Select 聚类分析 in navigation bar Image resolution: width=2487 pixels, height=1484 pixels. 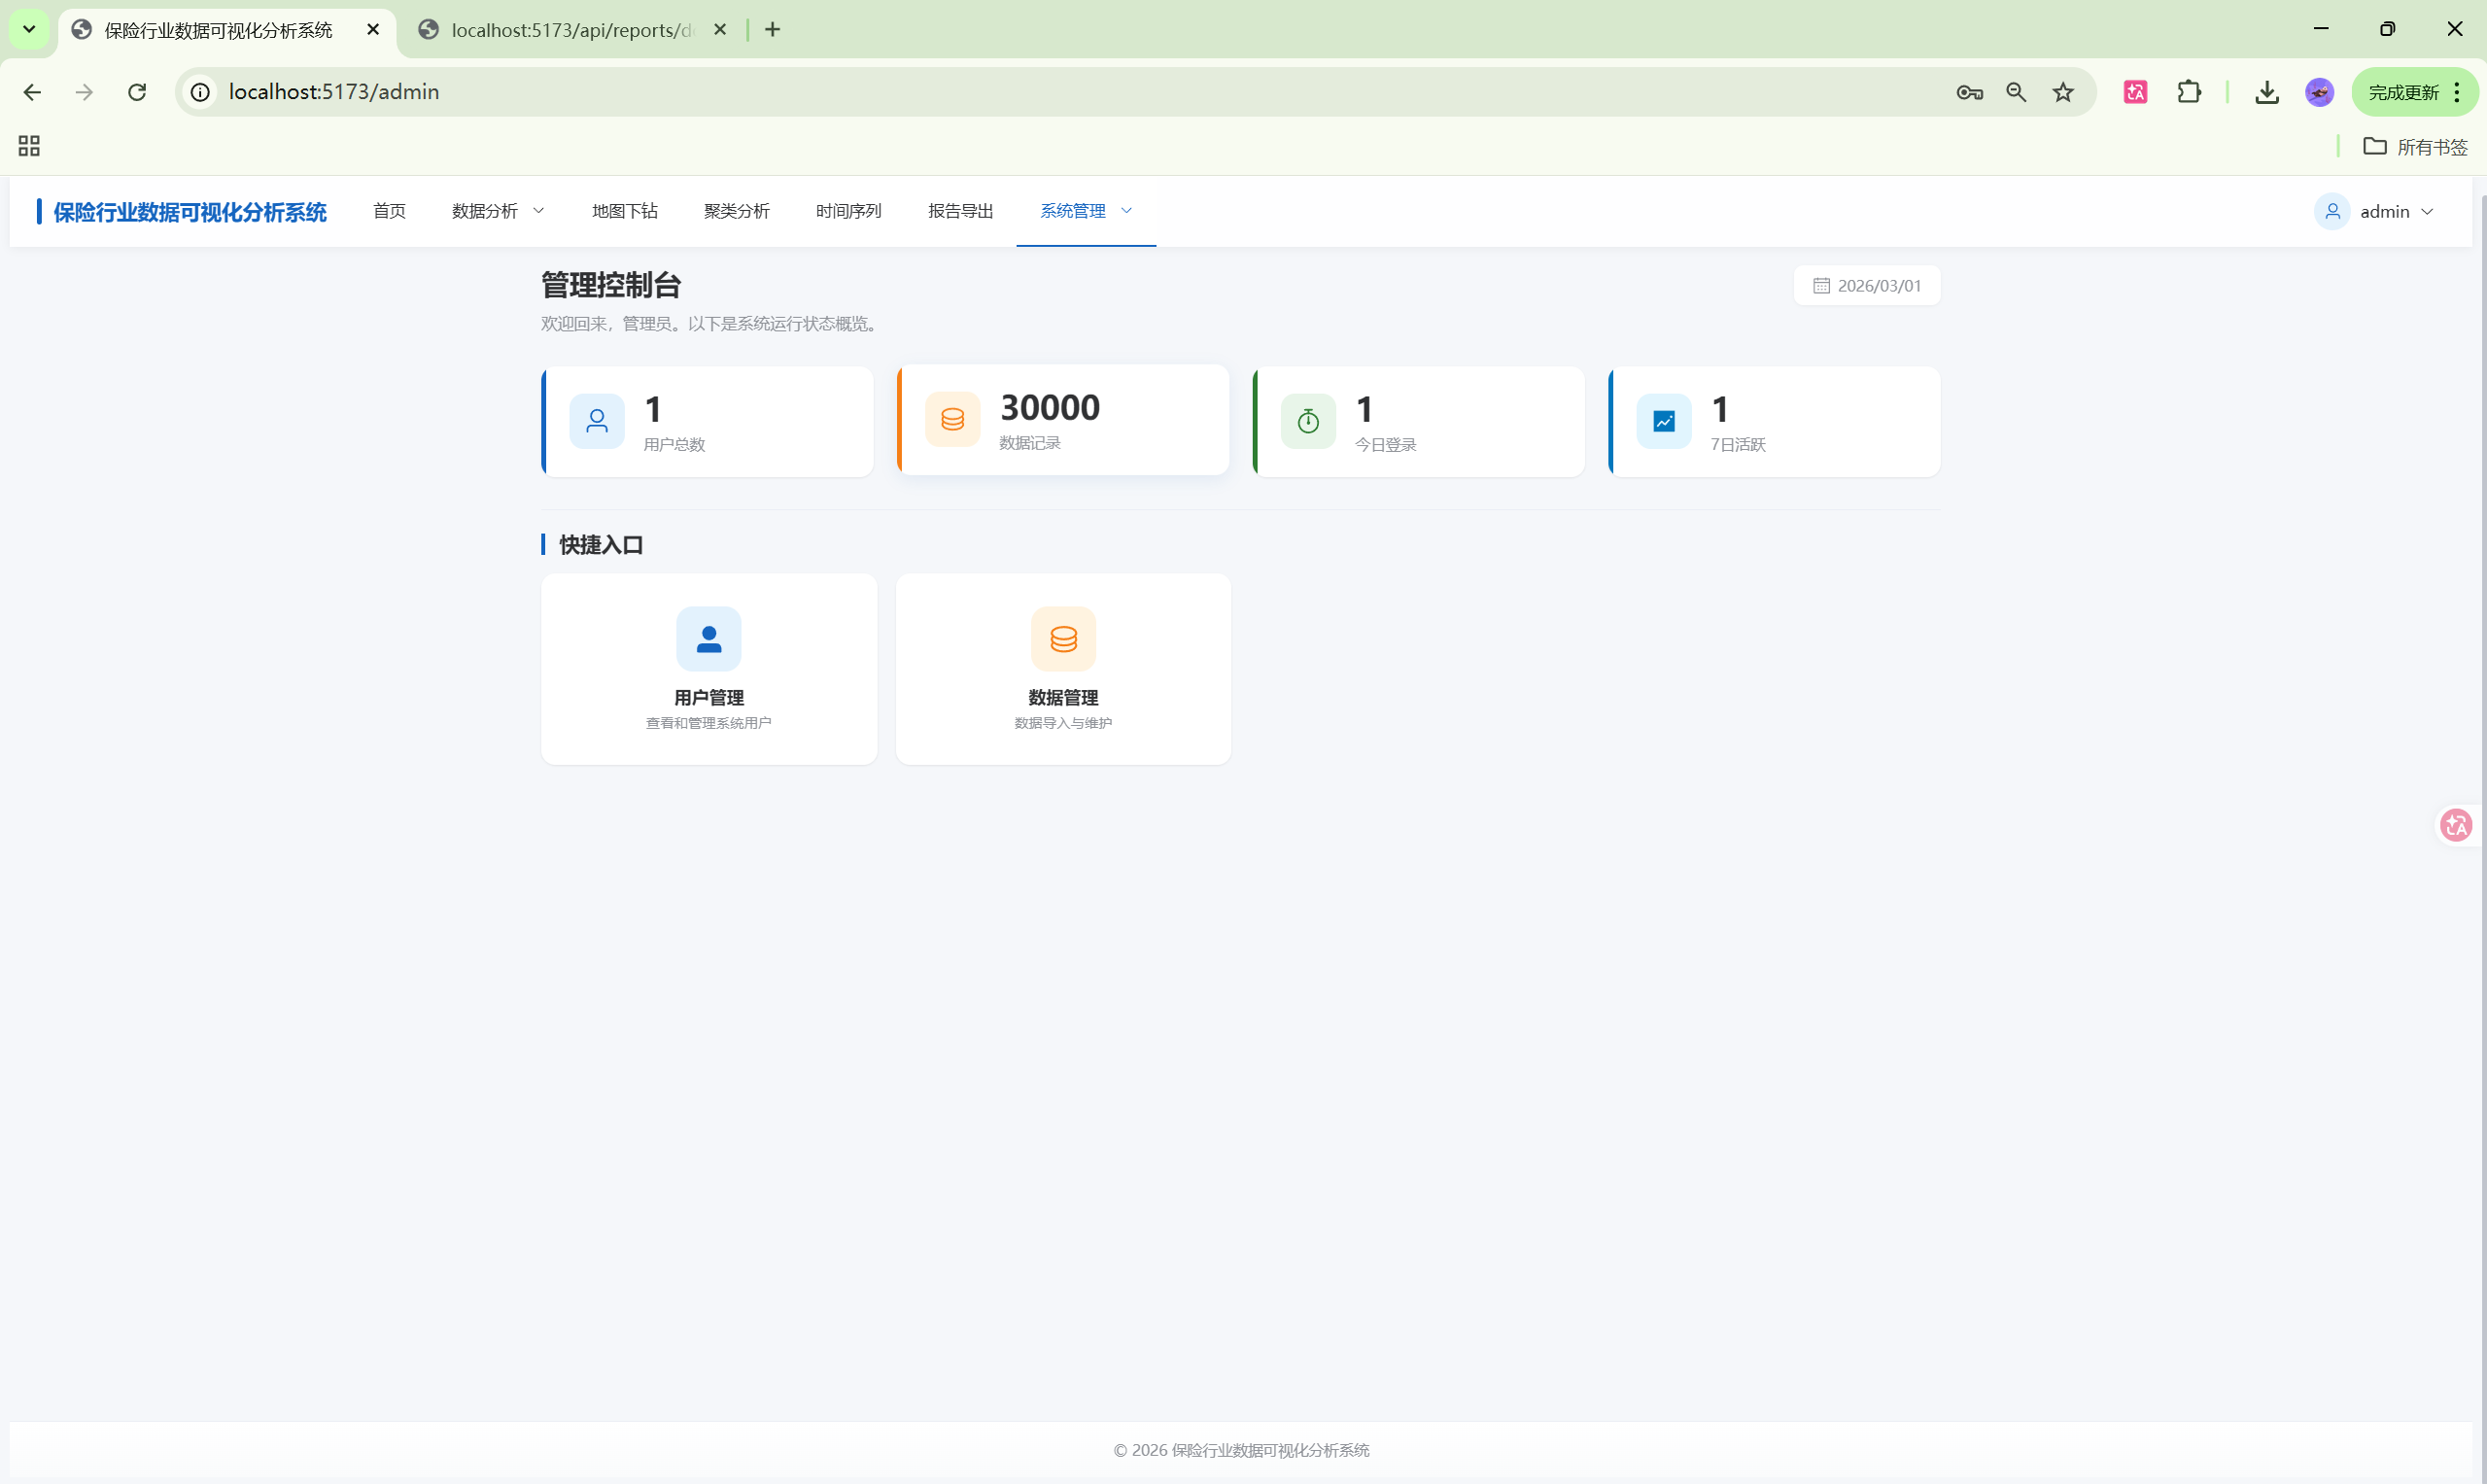(736, 211)
